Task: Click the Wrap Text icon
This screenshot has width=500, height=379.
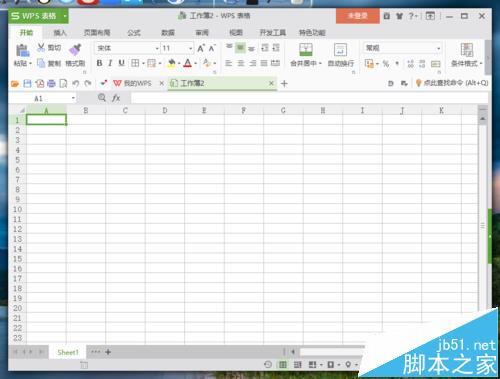Action: coord(340,50)
